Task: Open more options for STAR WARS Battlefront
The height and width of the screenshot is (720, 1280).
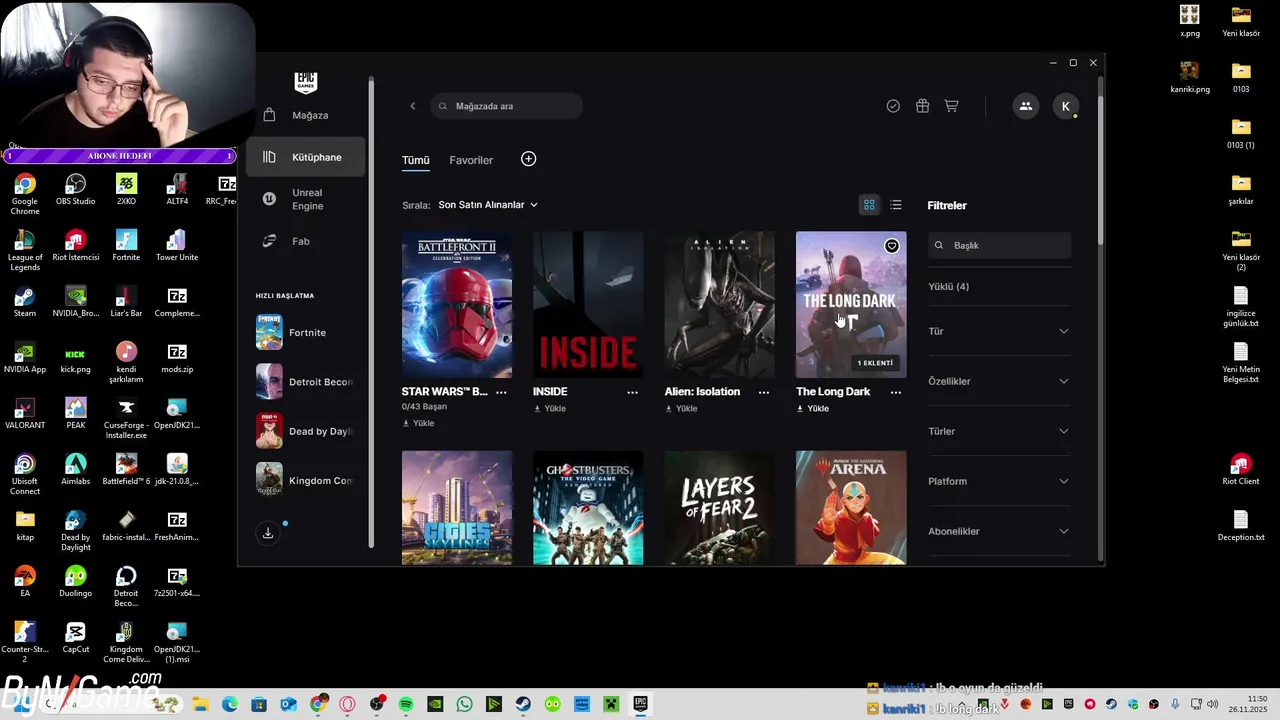Action: pos(501,392)
